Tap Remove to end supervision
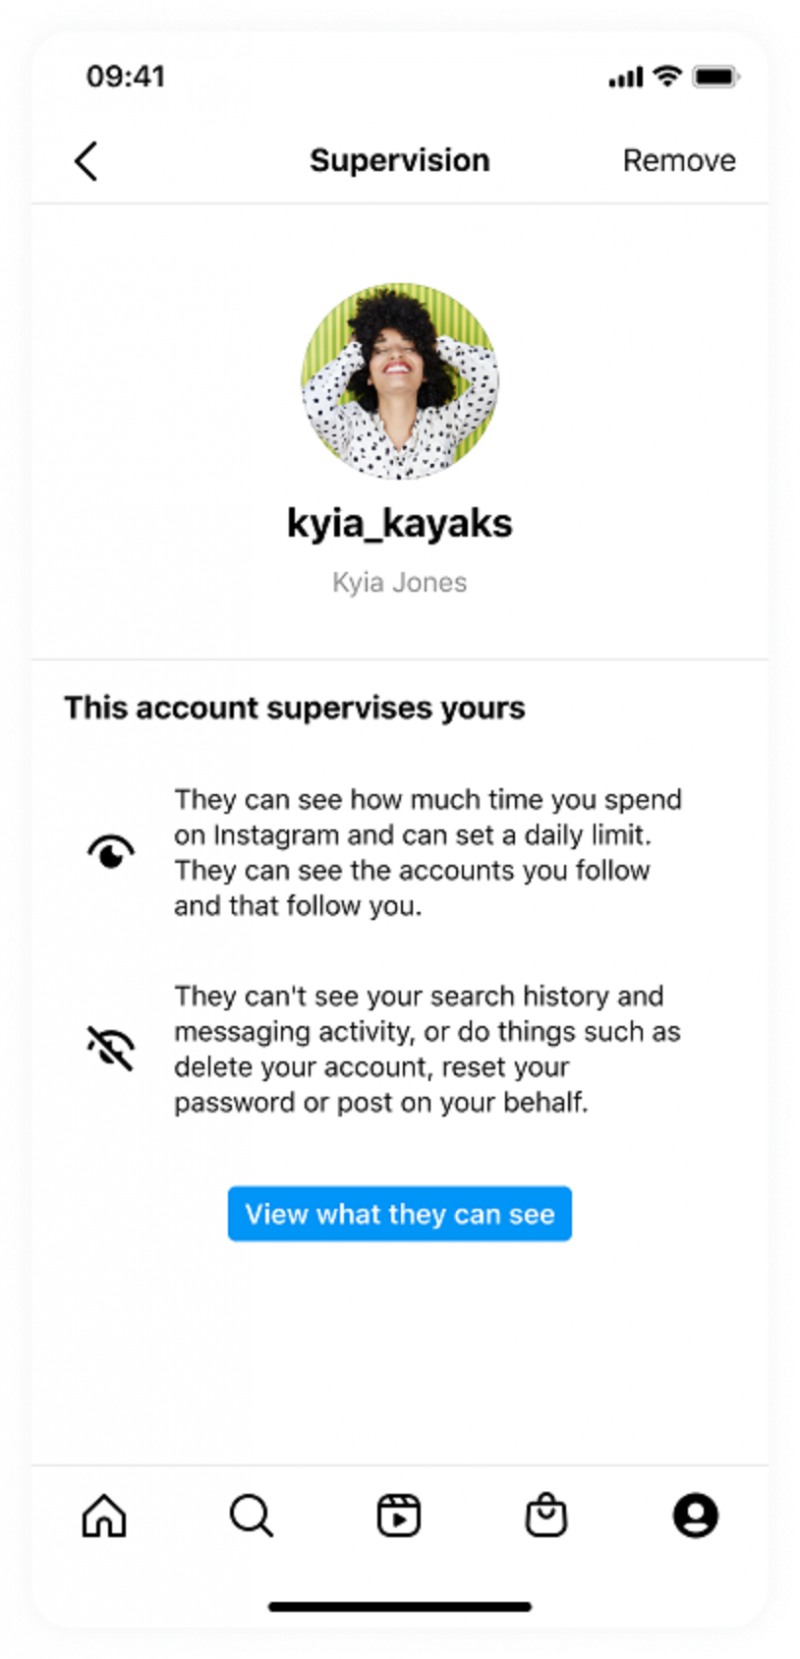The image size is (800, 1659). (x=679, y=161)
